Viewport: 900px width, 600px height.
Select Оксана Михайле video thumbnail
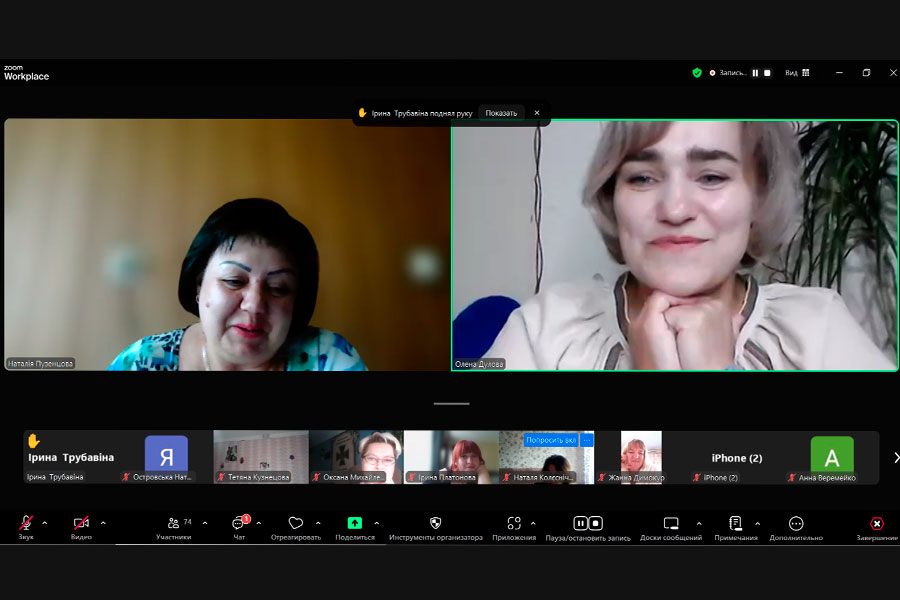(x=356, y=457)
